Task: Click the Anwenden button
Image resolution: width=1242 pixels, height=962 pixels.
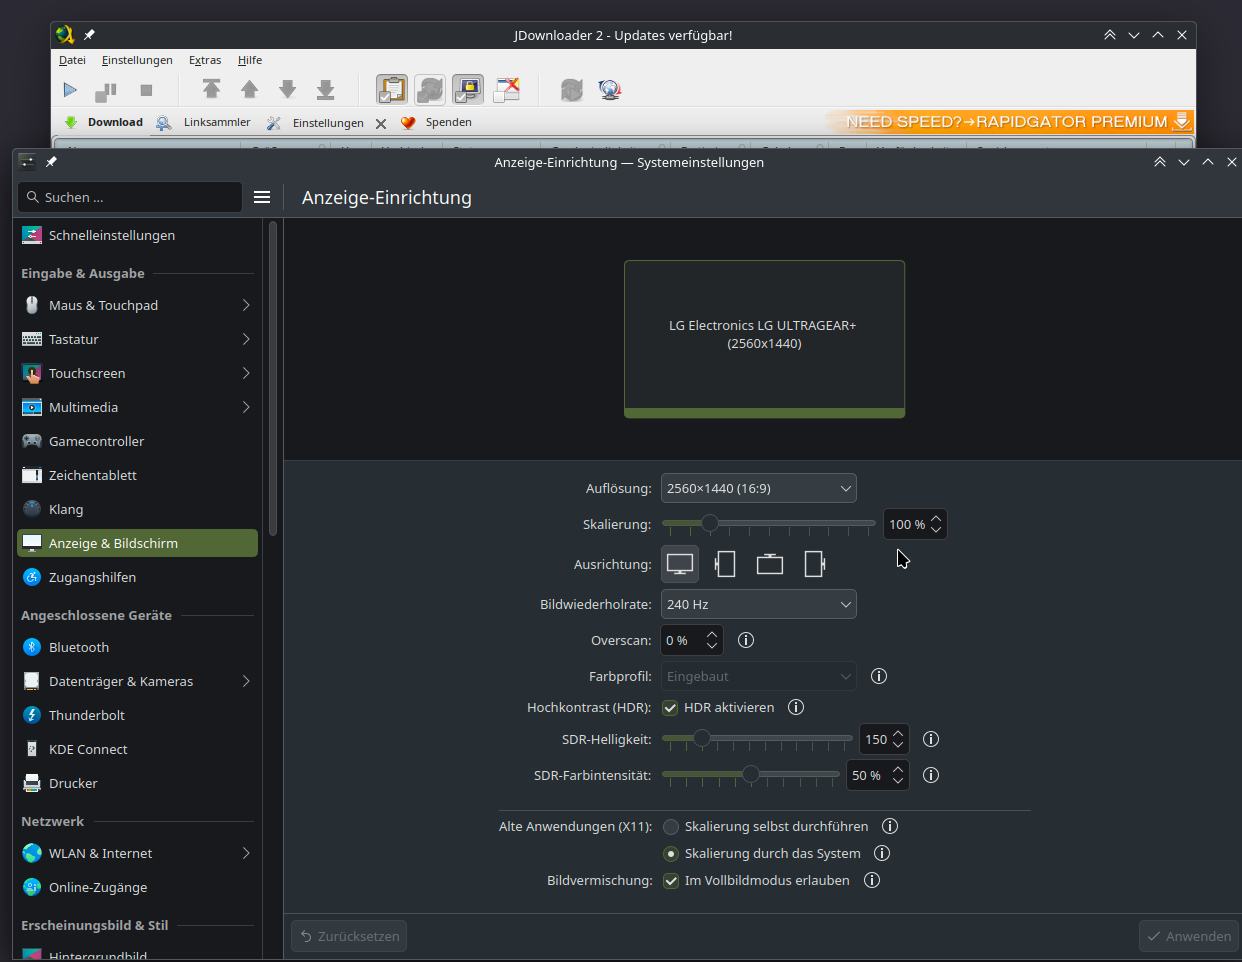Action: coord(1189,936)
